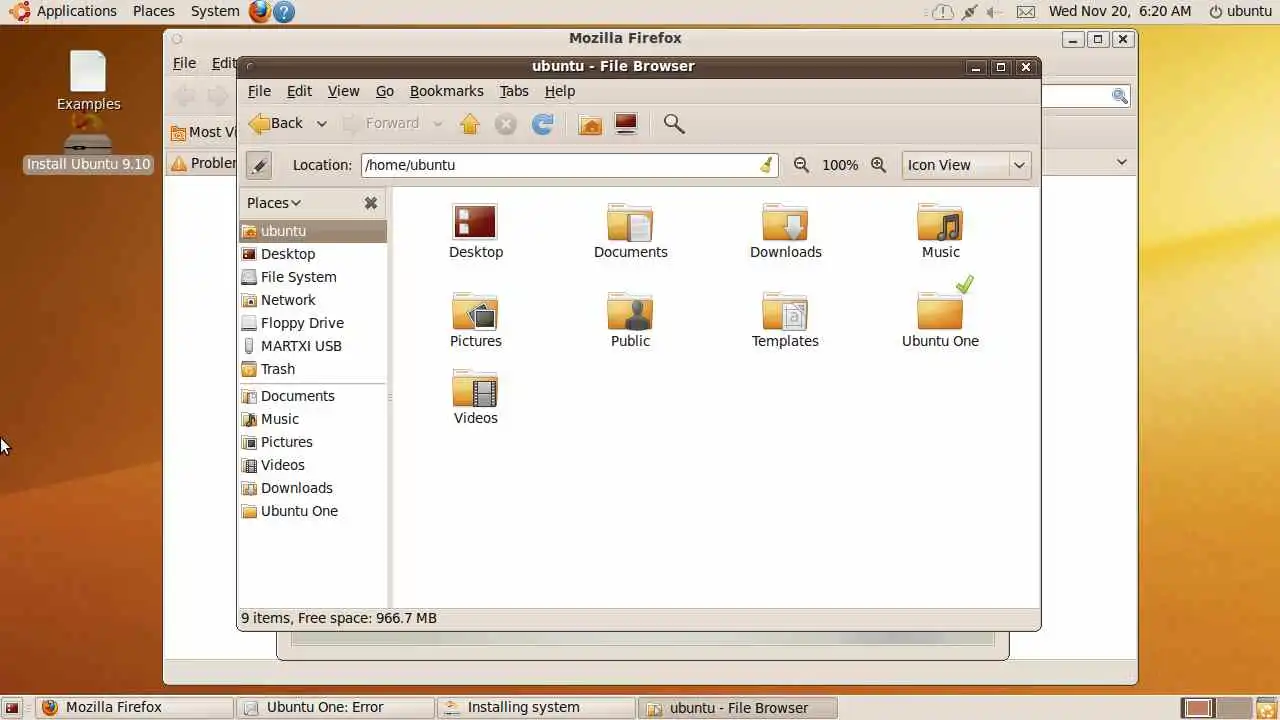Viewport: 1280px width, 720px height.
Task: Go back with the Back arrow button
Action: (276, 123)
